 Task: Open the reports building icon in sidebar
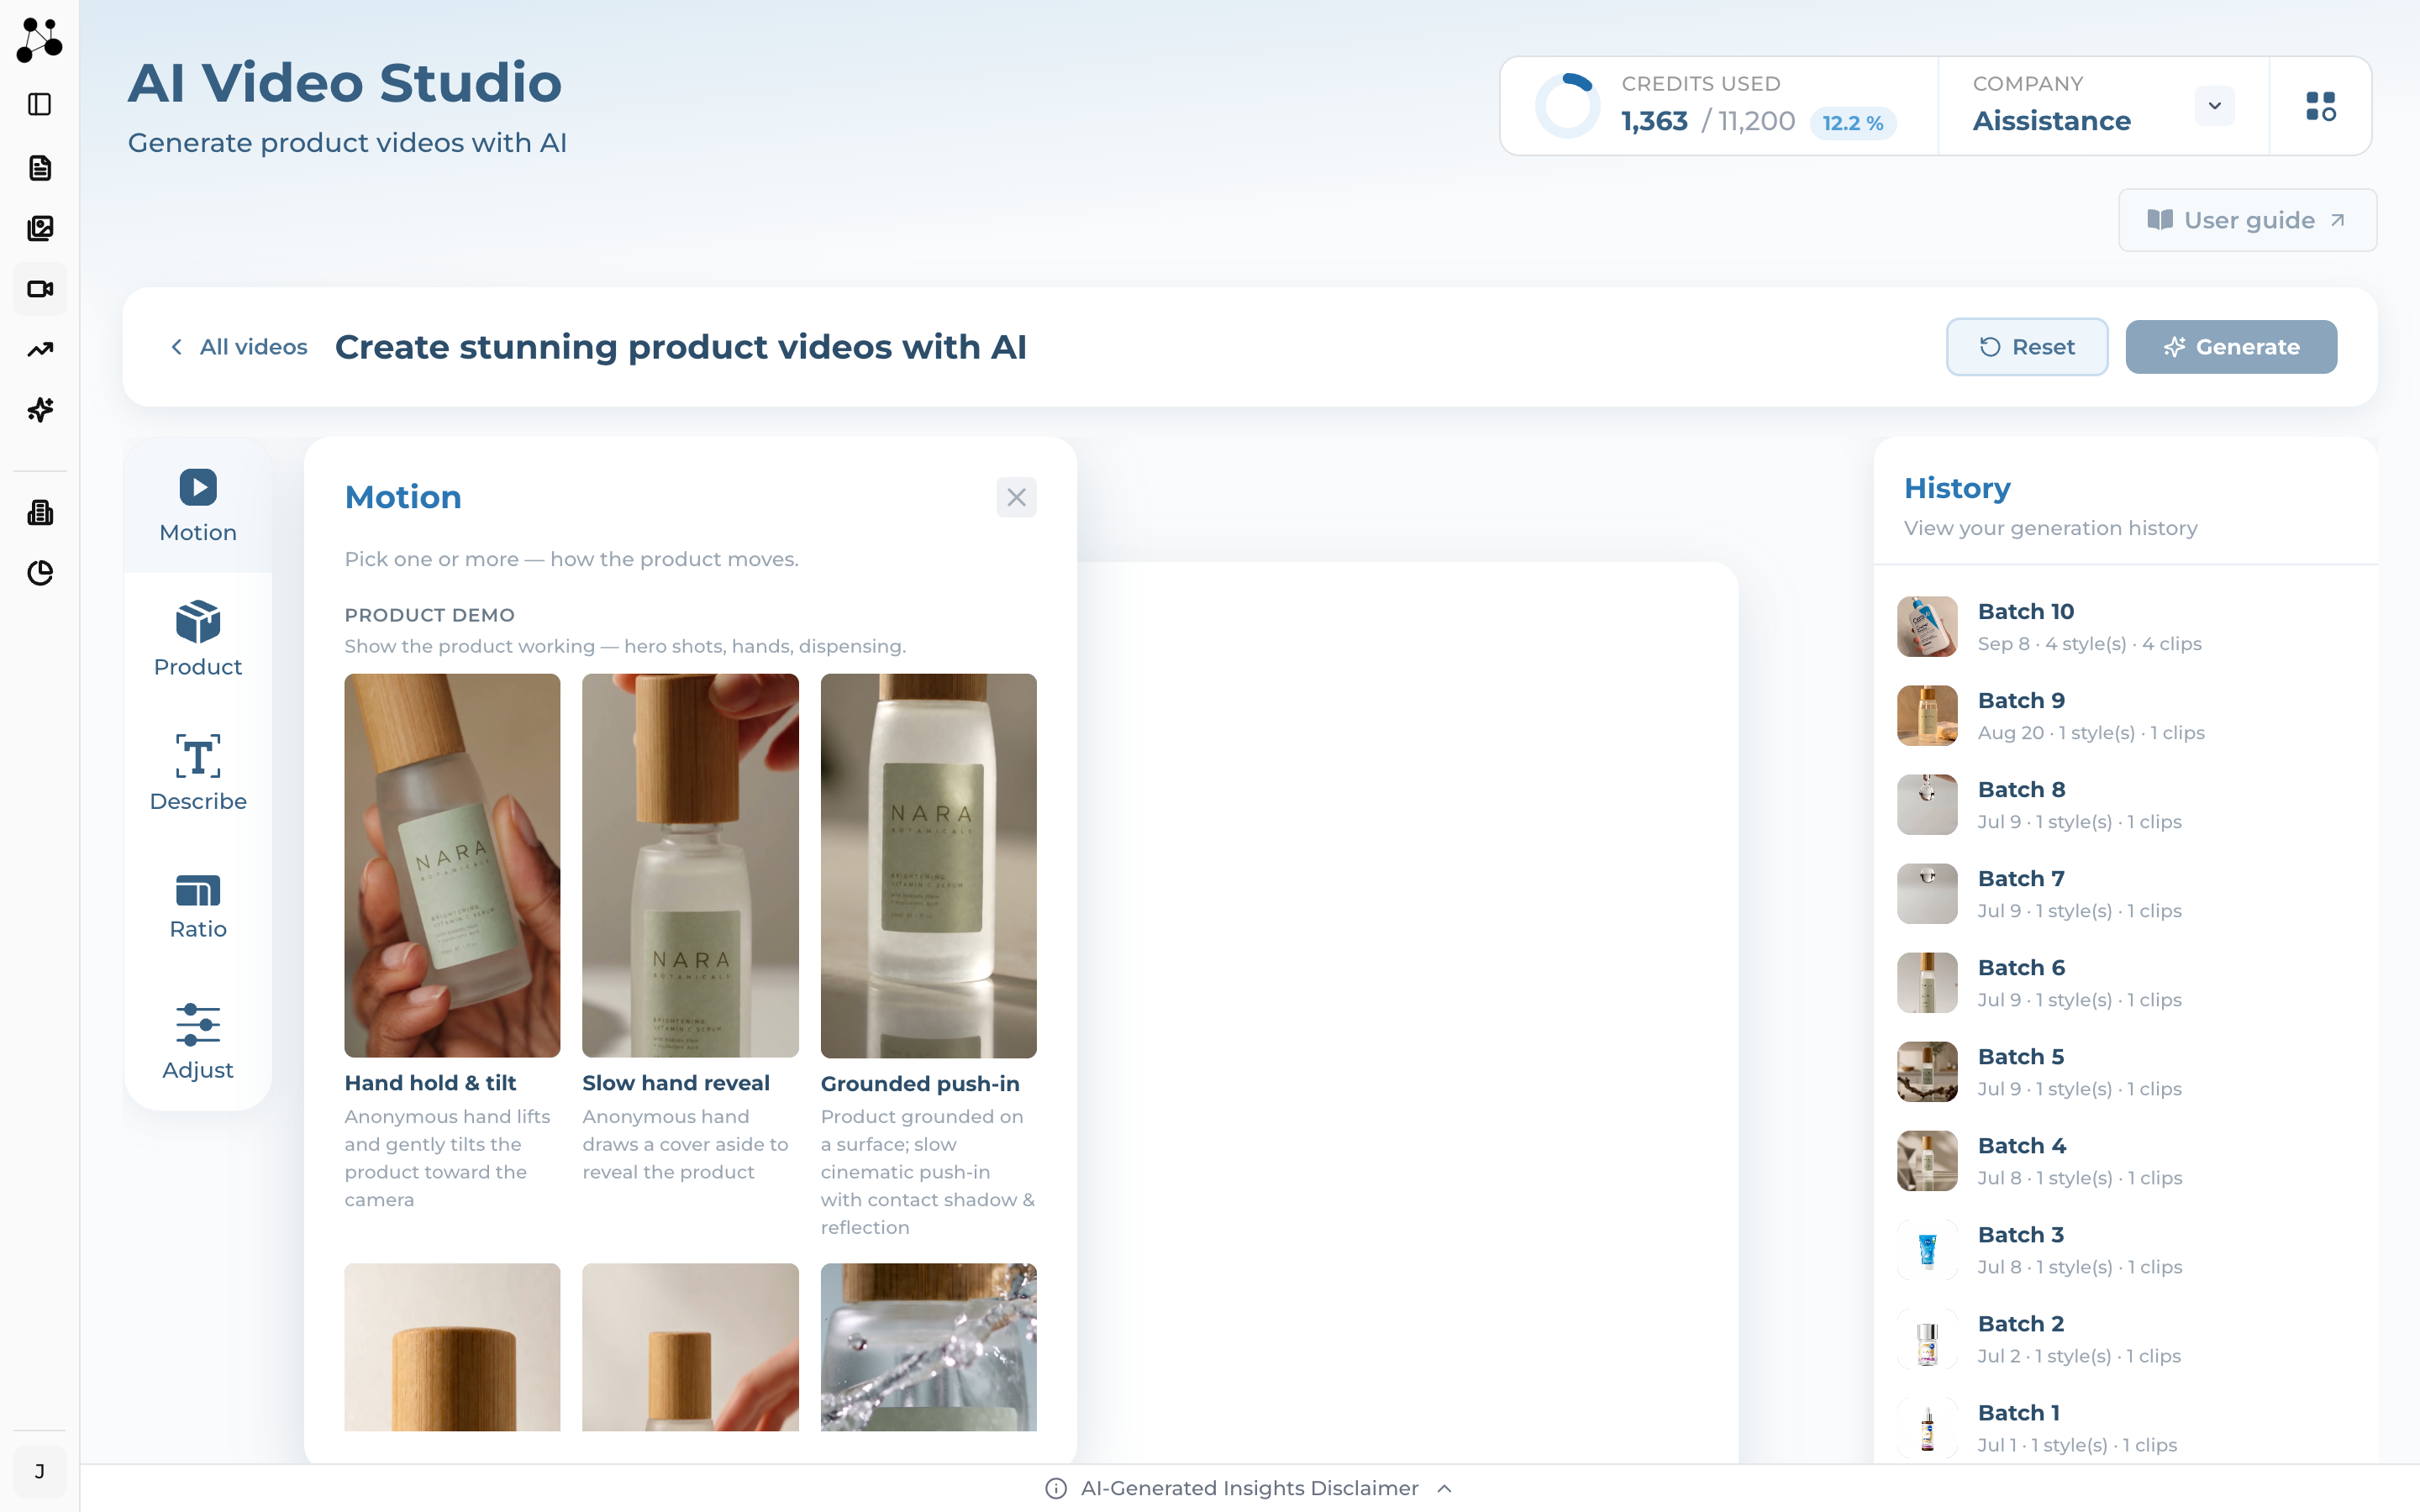[x=40, y=513]
